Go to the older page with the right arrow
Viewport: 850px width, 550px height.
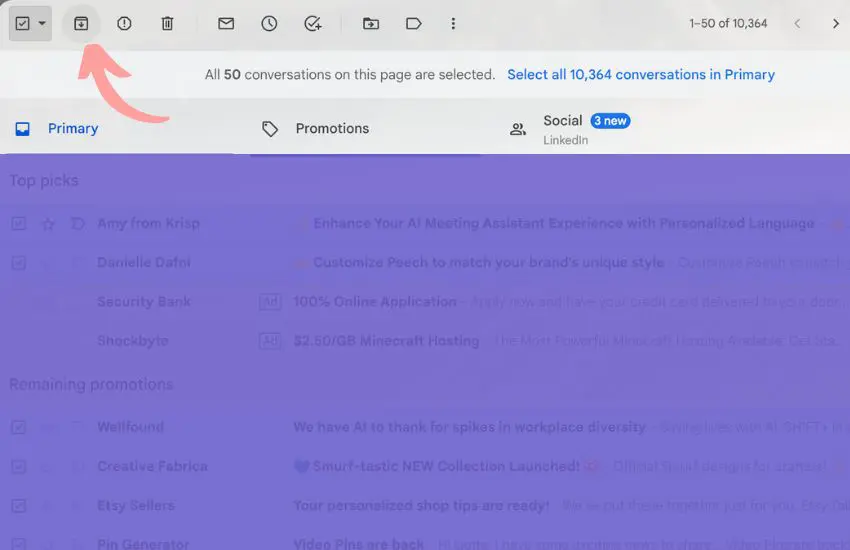click(836, 23)
